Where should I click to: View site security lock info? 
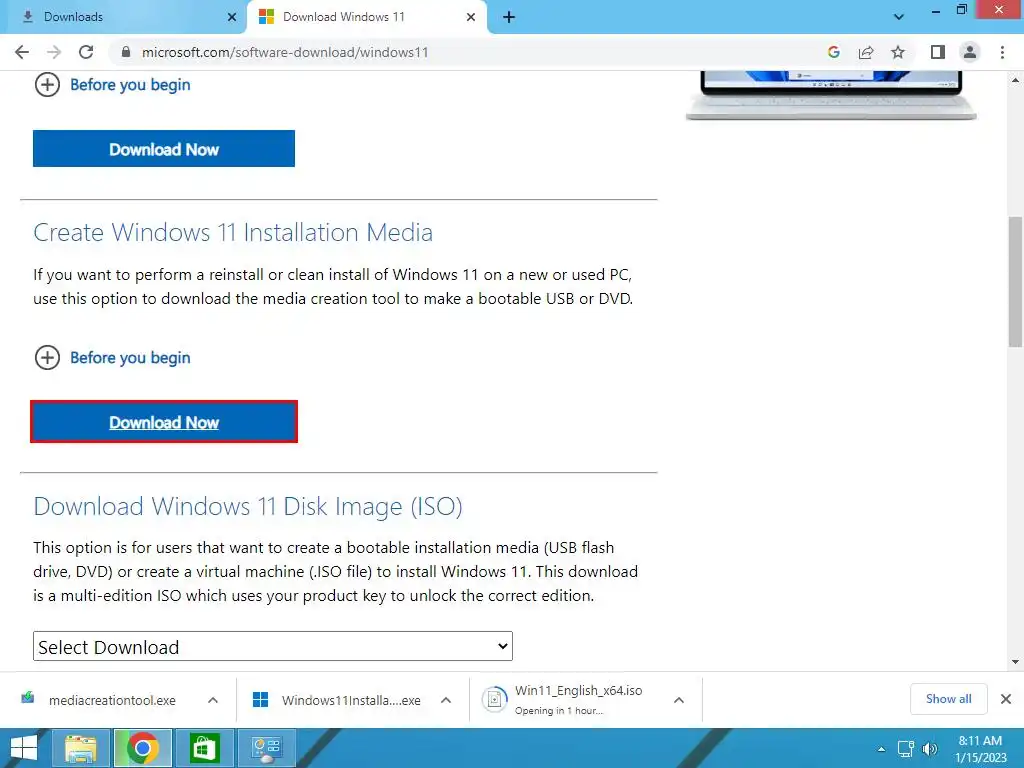click(x=126, y=52)
